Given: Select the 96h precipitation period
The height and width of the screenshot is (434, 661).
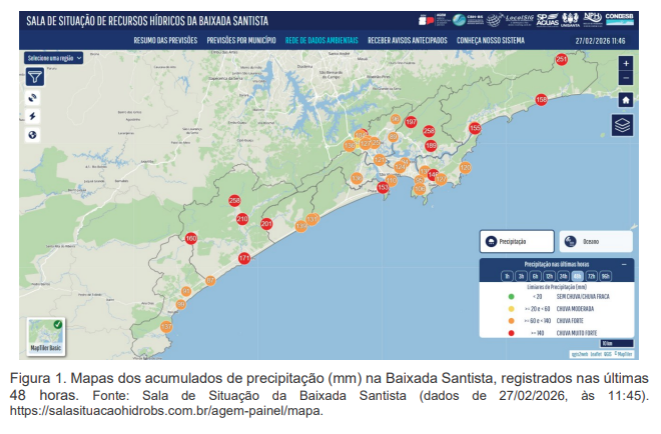Looking at the screenshot, I should (606, 275).
